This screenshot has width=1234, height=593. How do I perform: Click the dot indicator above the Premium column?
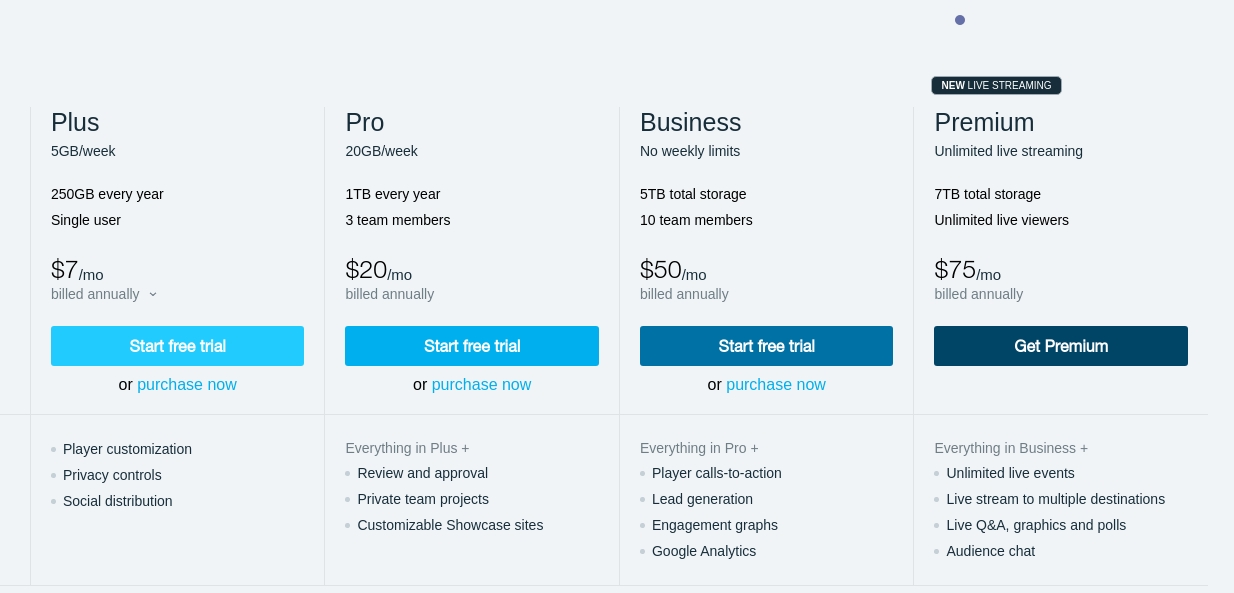tap(960, 20)
